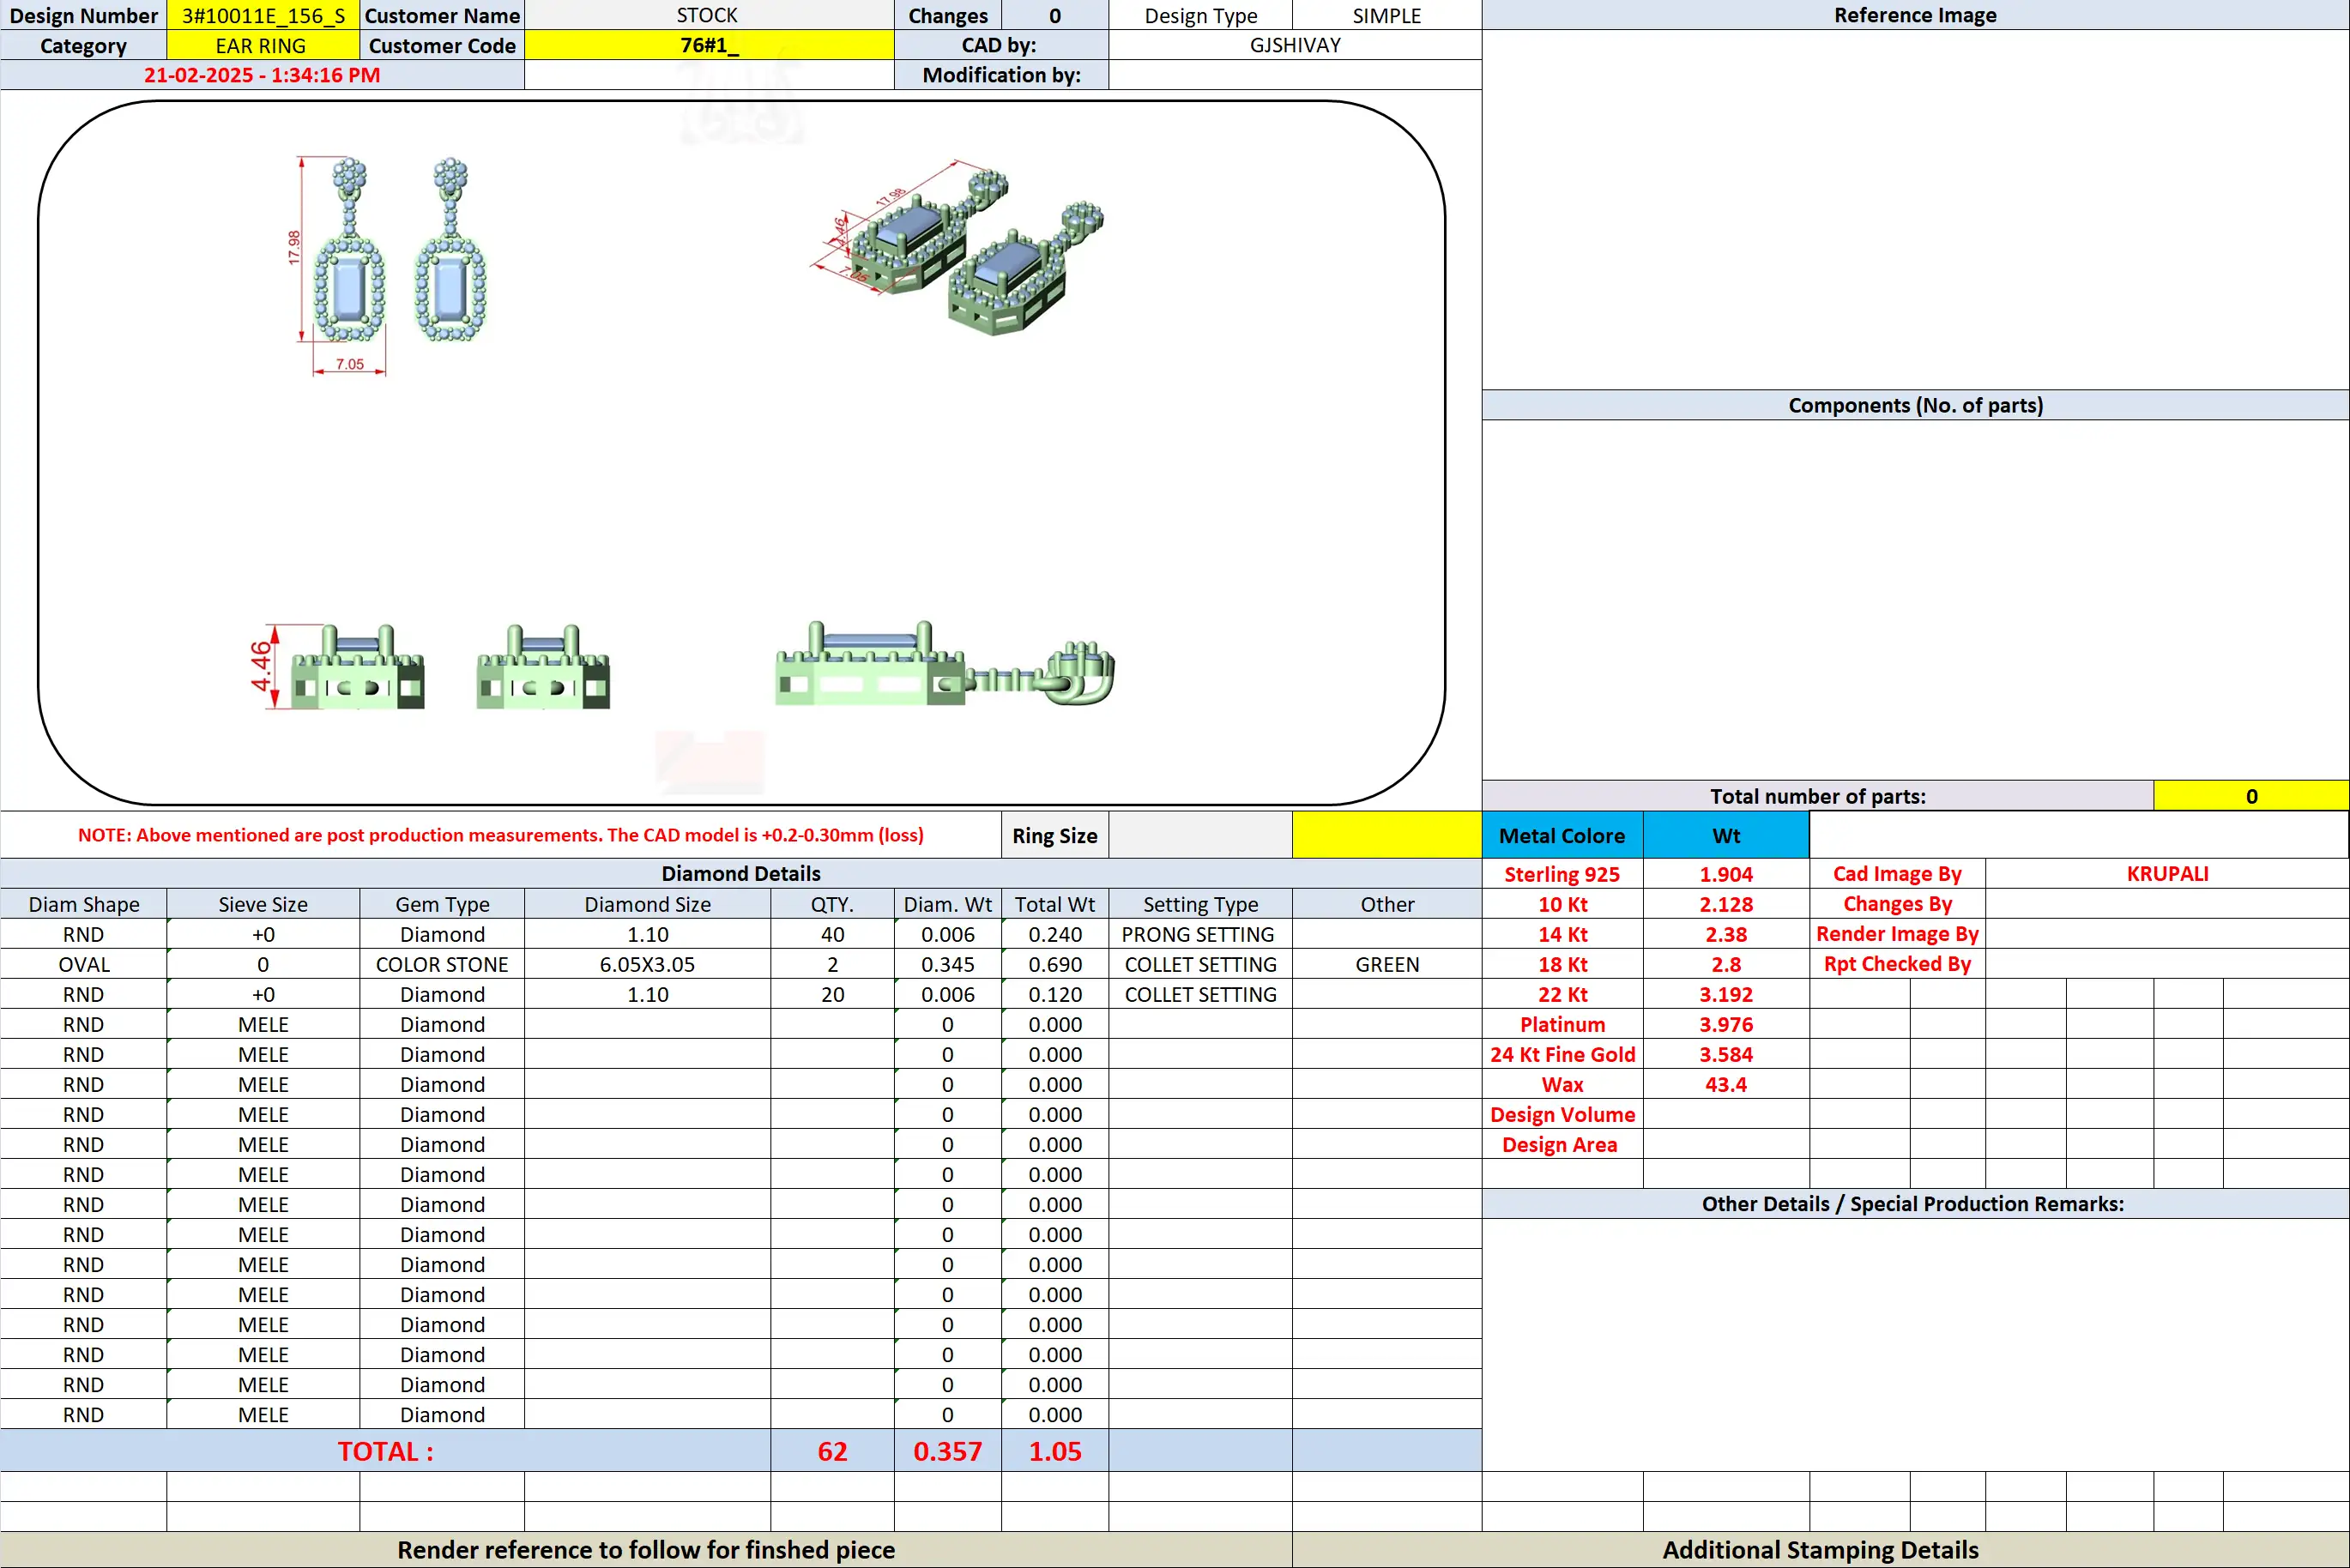Select the Reference Image header
This screenshot has width=2350, height=1568.
pos(1915,15)
